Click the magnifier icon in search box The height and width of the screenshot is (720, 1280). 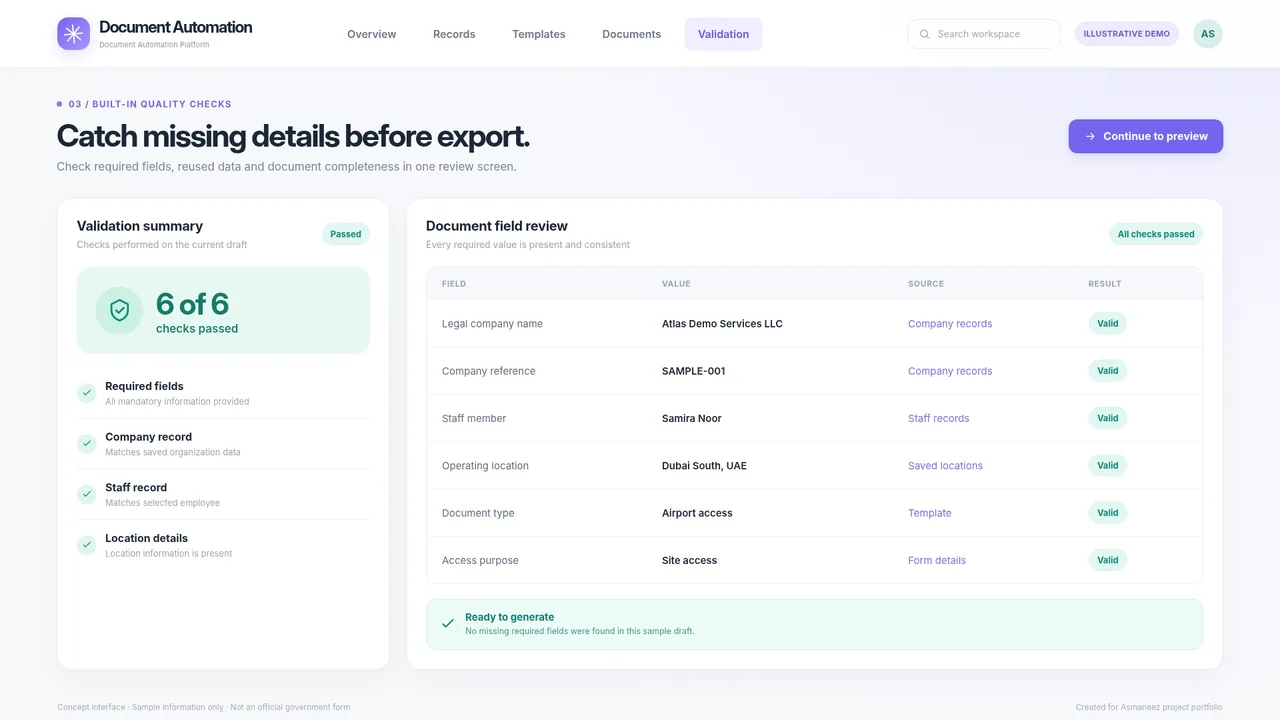(925, 34)
